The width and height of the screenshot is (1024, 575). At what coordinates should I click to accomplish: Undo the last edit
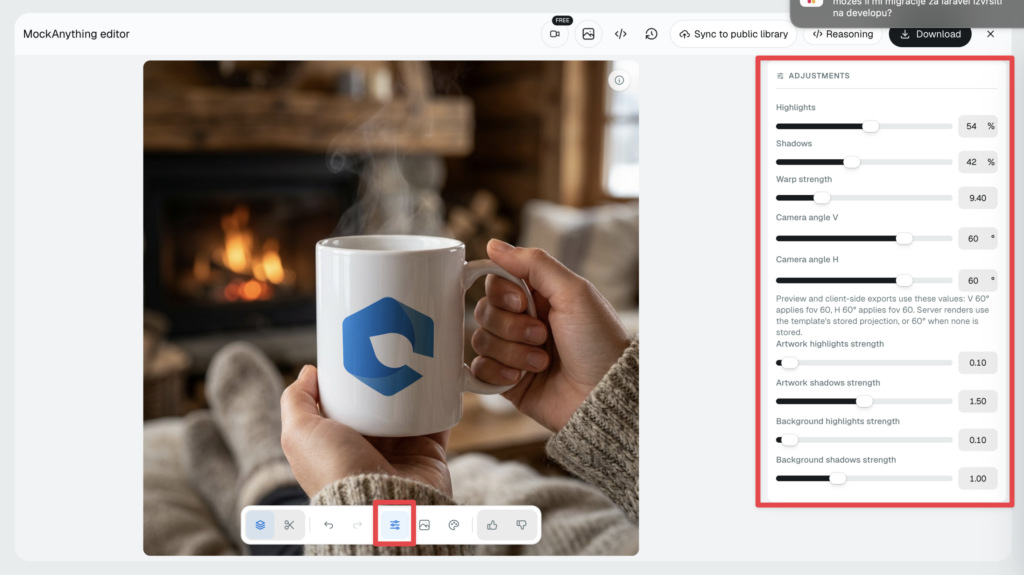[328, 525]
